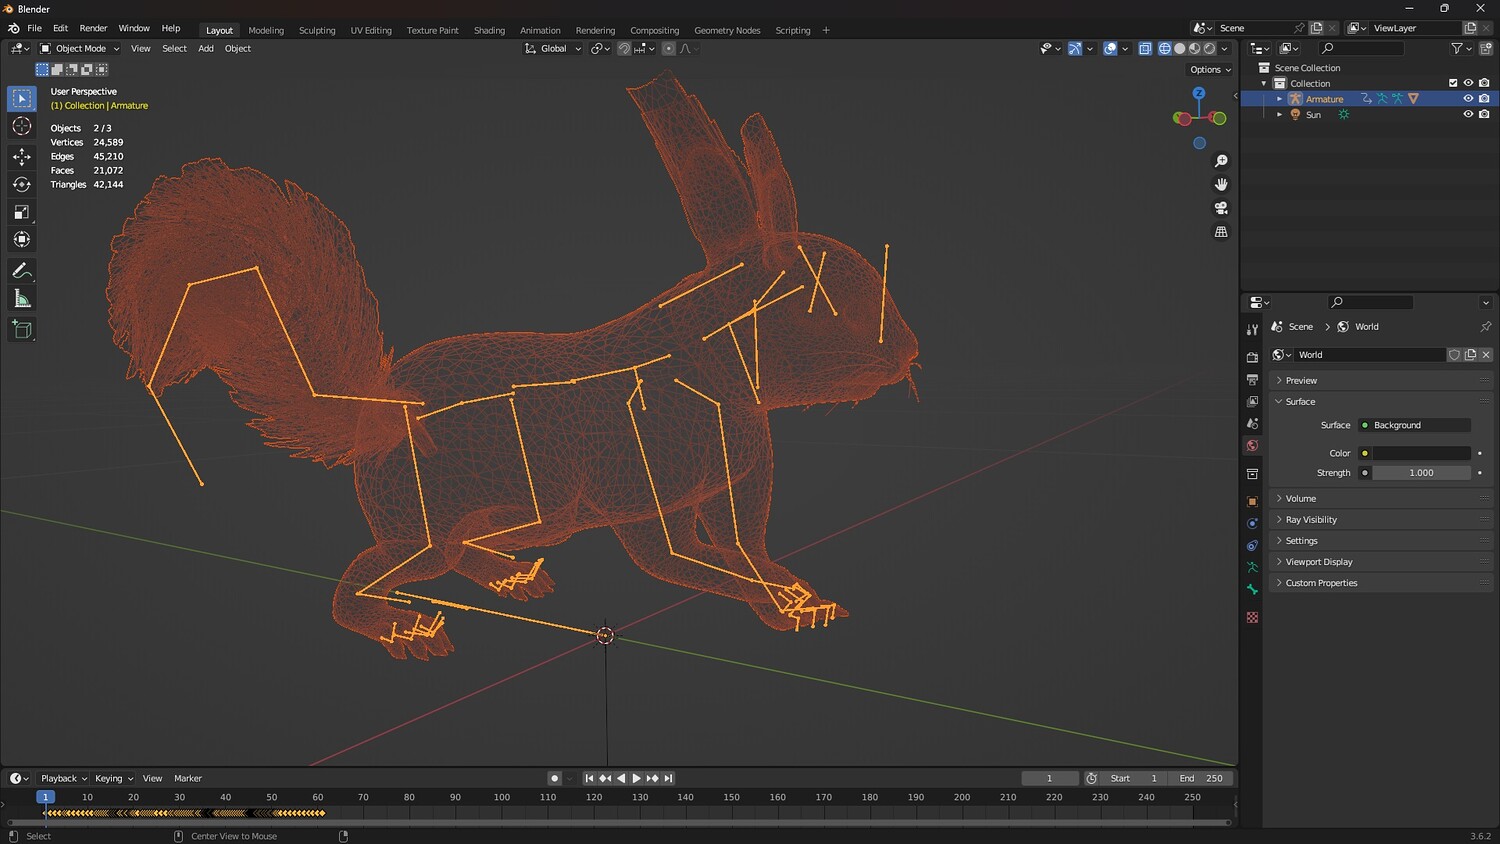Toggle Sun visibility eye icon
This screenshot has height=844, width=1500.
[1468, 115]
